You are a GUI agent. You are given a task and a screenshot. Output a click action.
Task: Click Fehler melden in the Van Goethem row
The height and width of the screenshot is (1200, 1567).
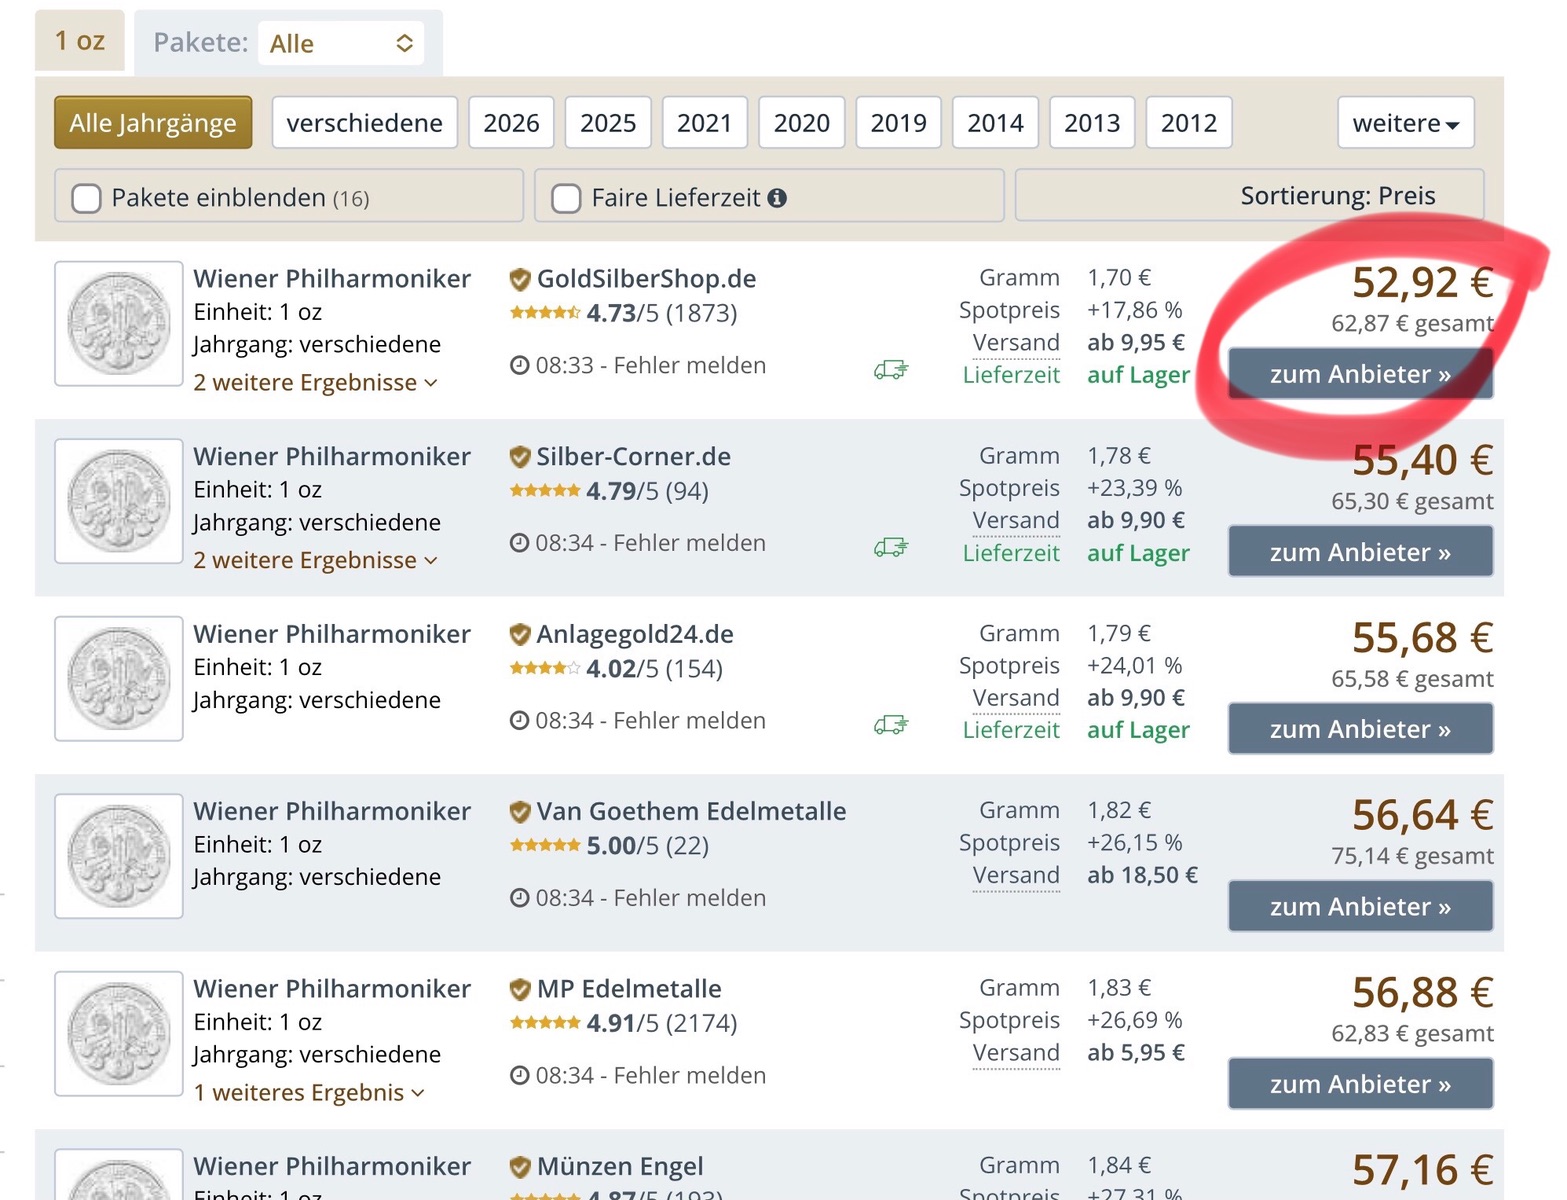point(689,898)
